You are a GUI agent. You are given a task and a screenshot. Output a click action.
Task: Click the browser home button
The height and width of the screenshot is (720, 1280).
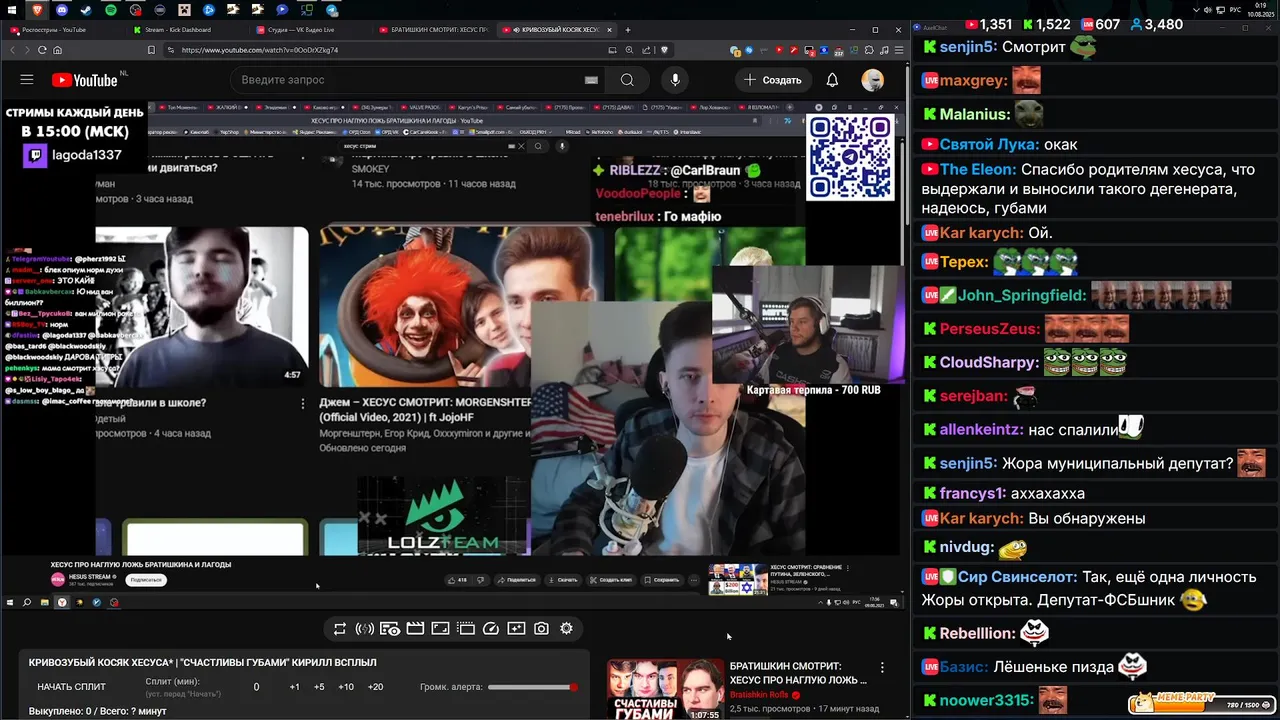[57, 50]
